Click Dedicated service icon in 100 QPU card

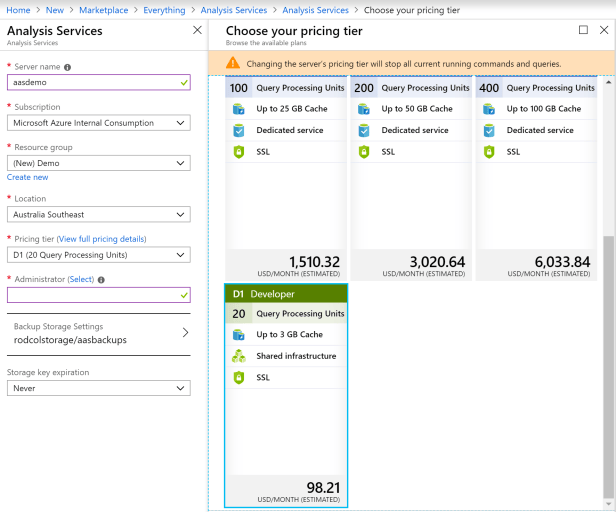[238, 130]
